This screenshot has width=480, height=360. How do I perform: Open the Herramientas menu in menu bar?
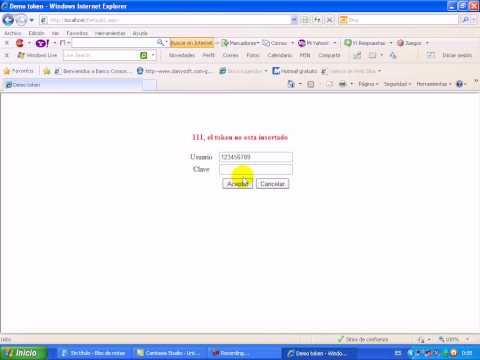110,33
